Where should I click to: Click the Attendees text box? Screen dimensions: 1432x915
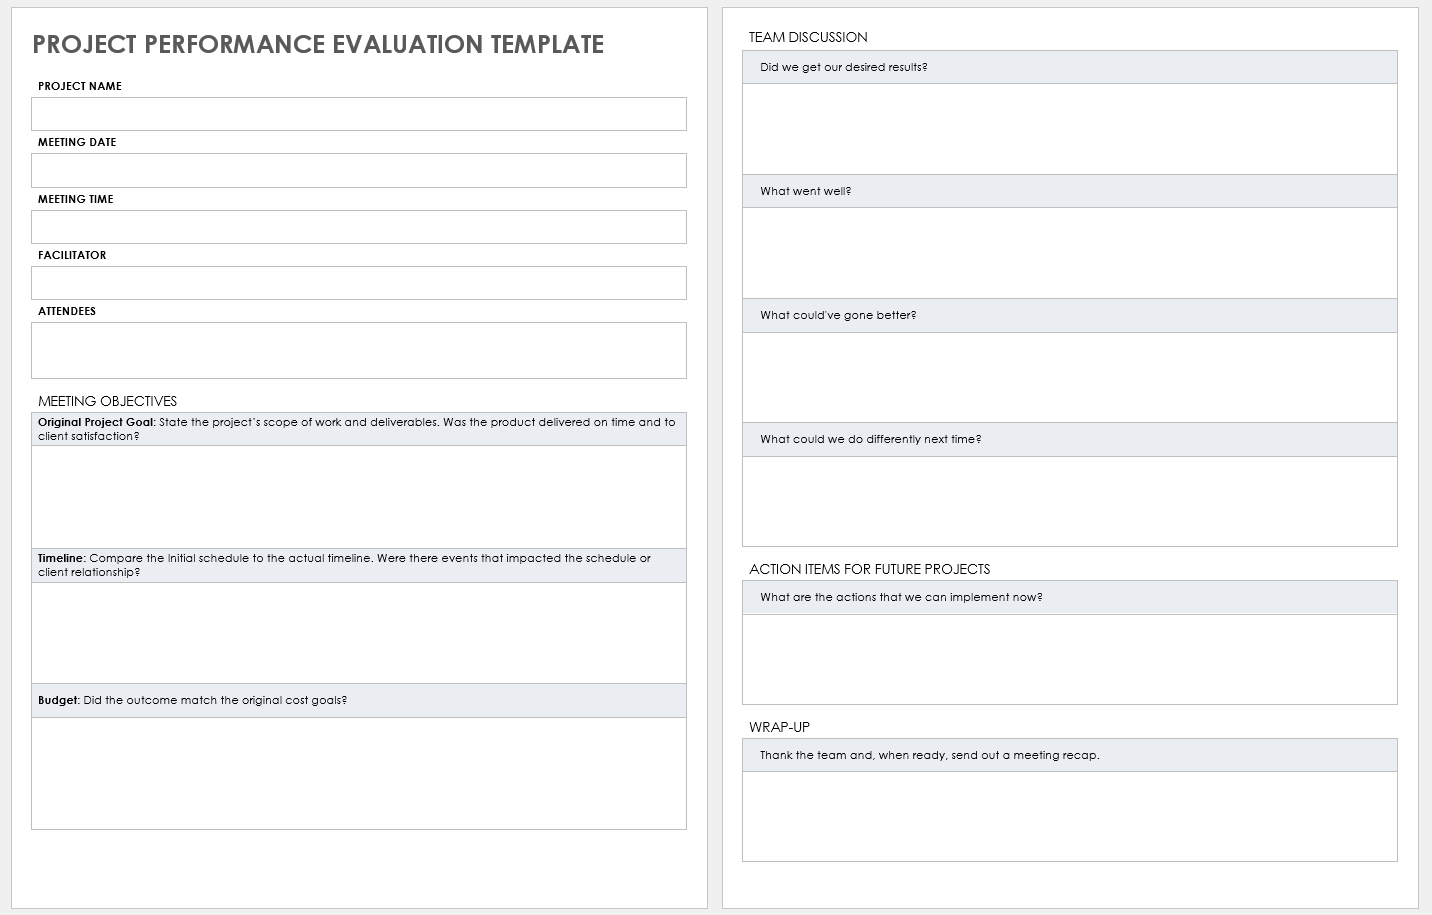[x=358, y=350]
